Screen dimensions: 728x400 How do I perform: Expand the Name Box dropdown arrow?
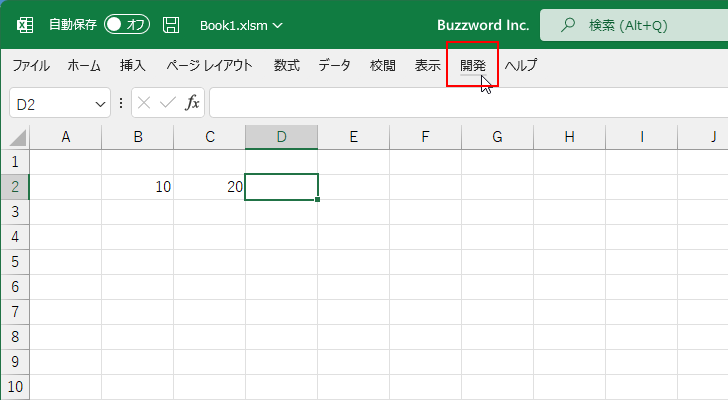100,104
